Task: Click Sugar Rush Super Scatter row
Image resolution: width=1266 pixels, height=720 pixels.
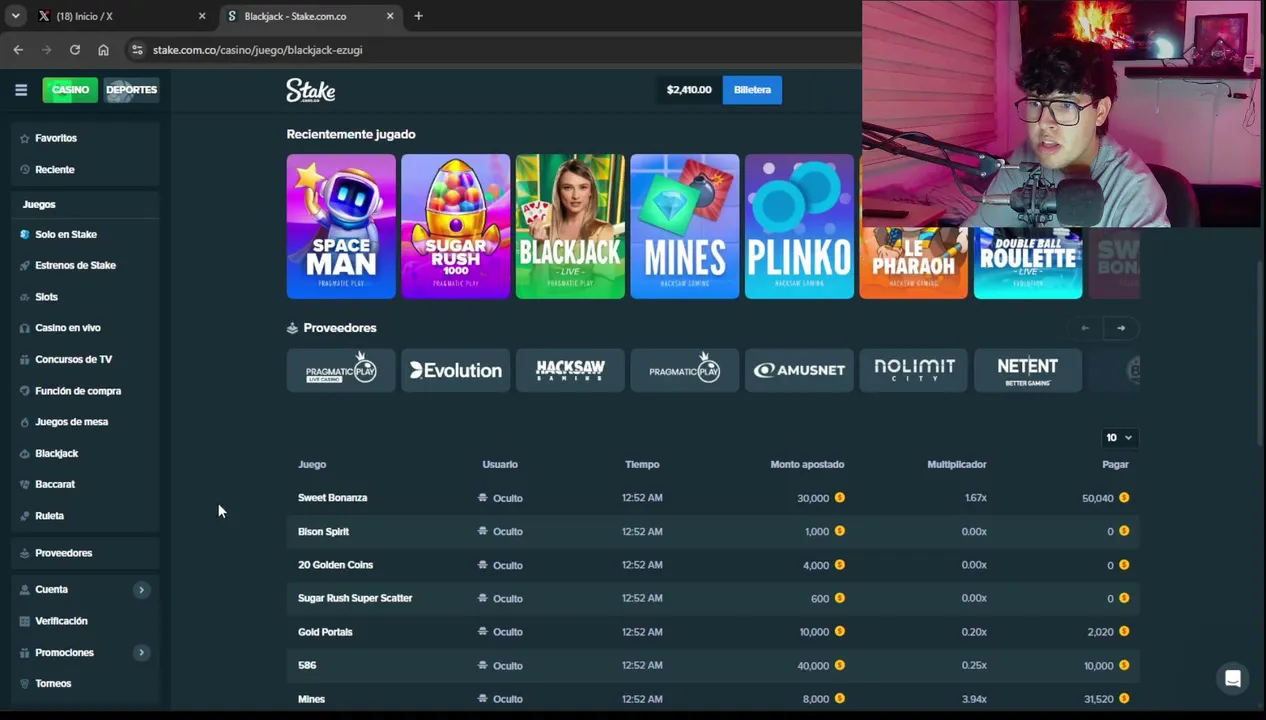Action: click(713, 598)
